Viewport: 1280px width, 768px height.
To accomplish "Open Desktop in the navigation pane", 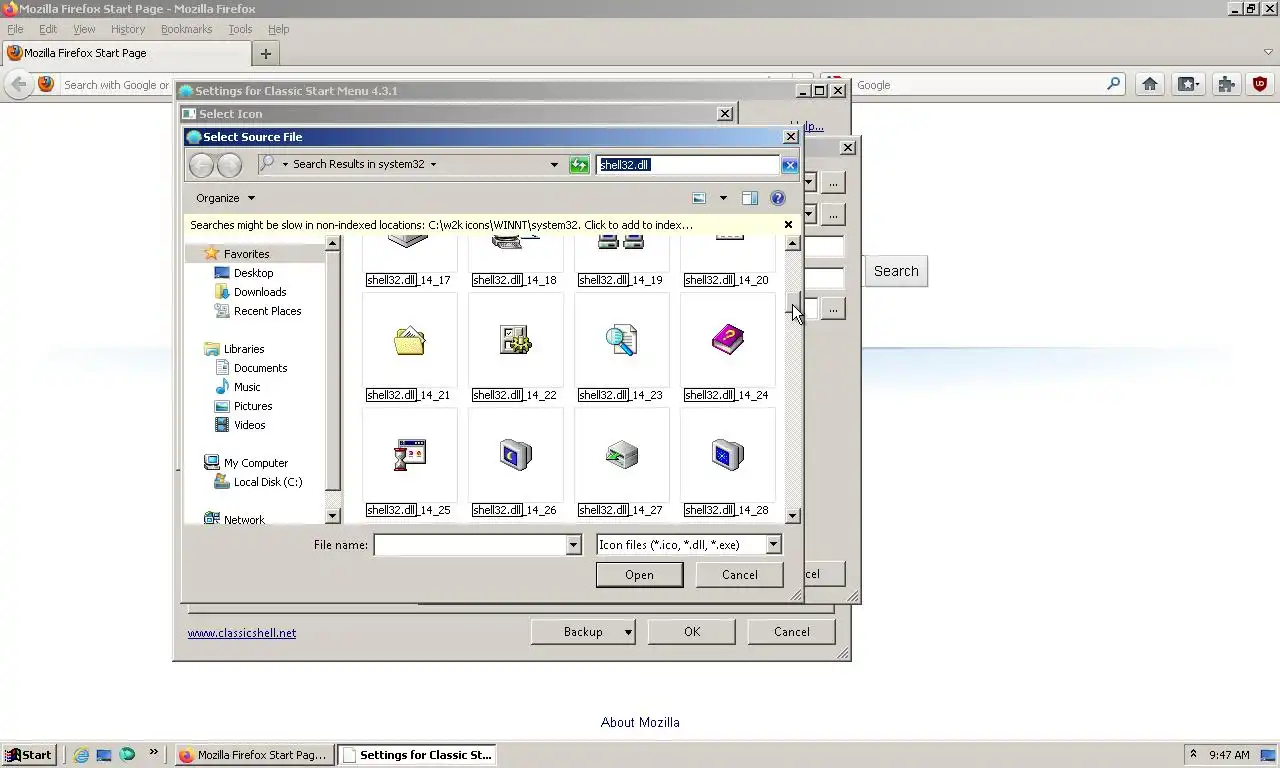I will (x=253, y=273).
